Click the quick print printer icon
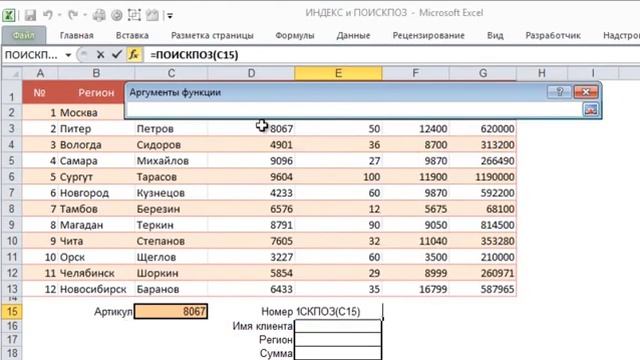Image resolution: width=640 pixels, height=360 pixels. click(99, 16)
